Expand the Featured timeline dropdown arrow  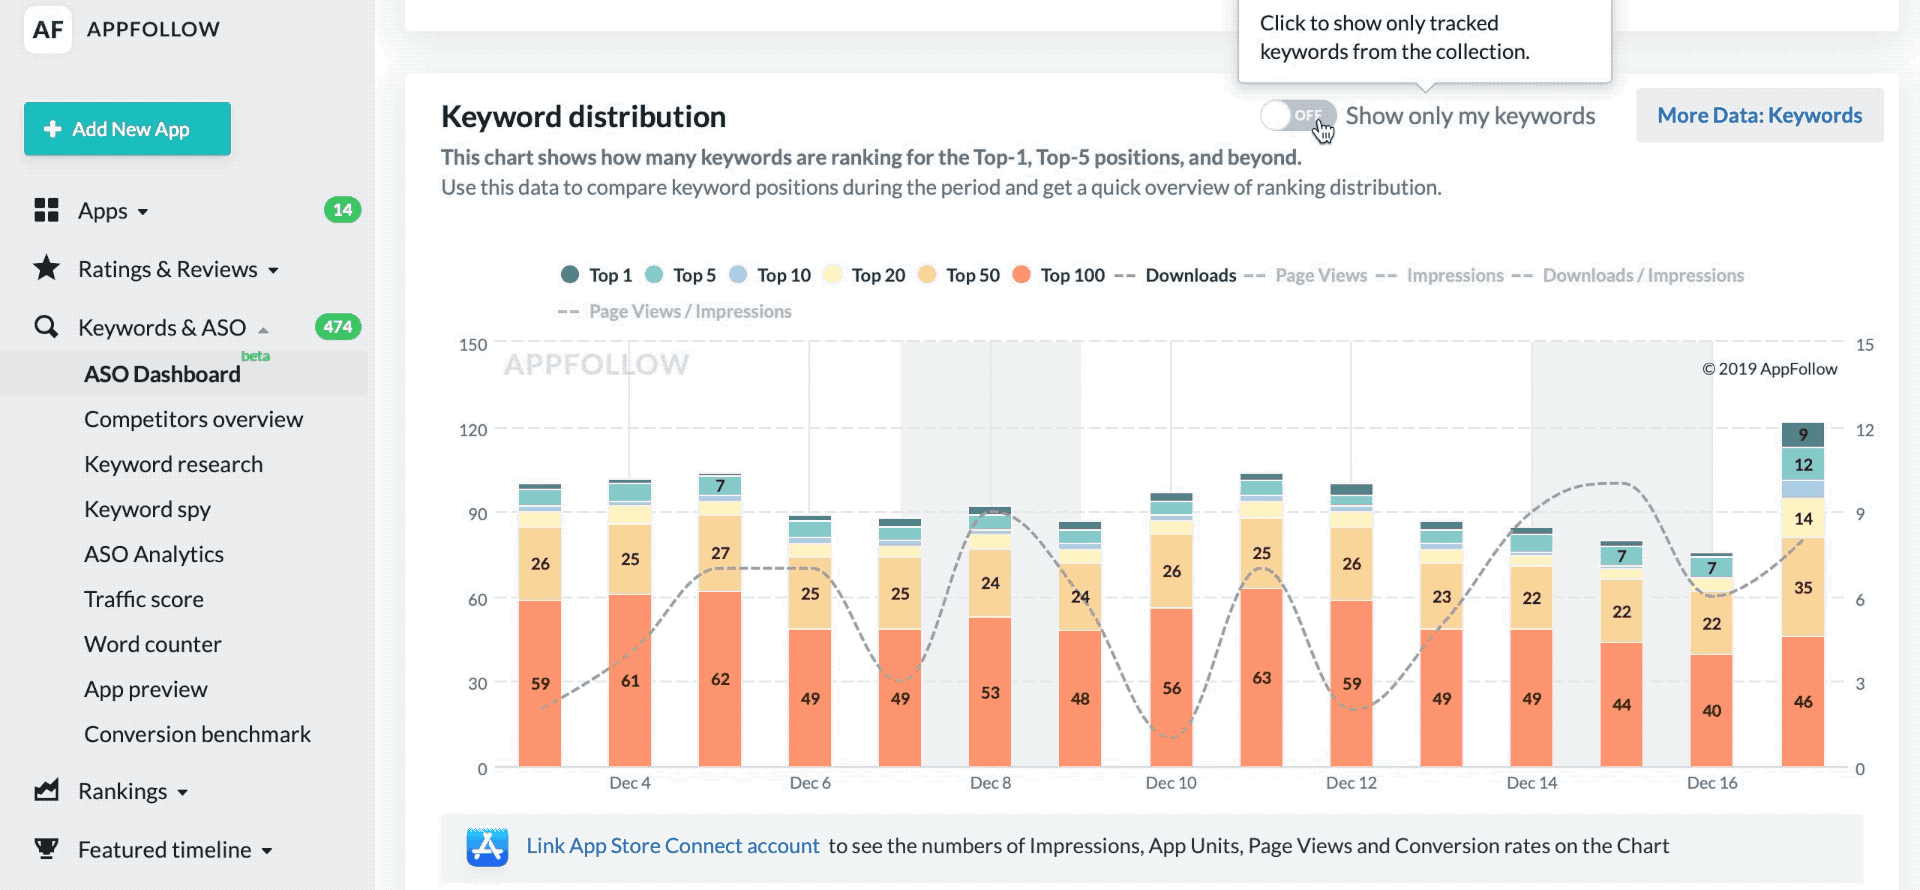tap(267, 851)
